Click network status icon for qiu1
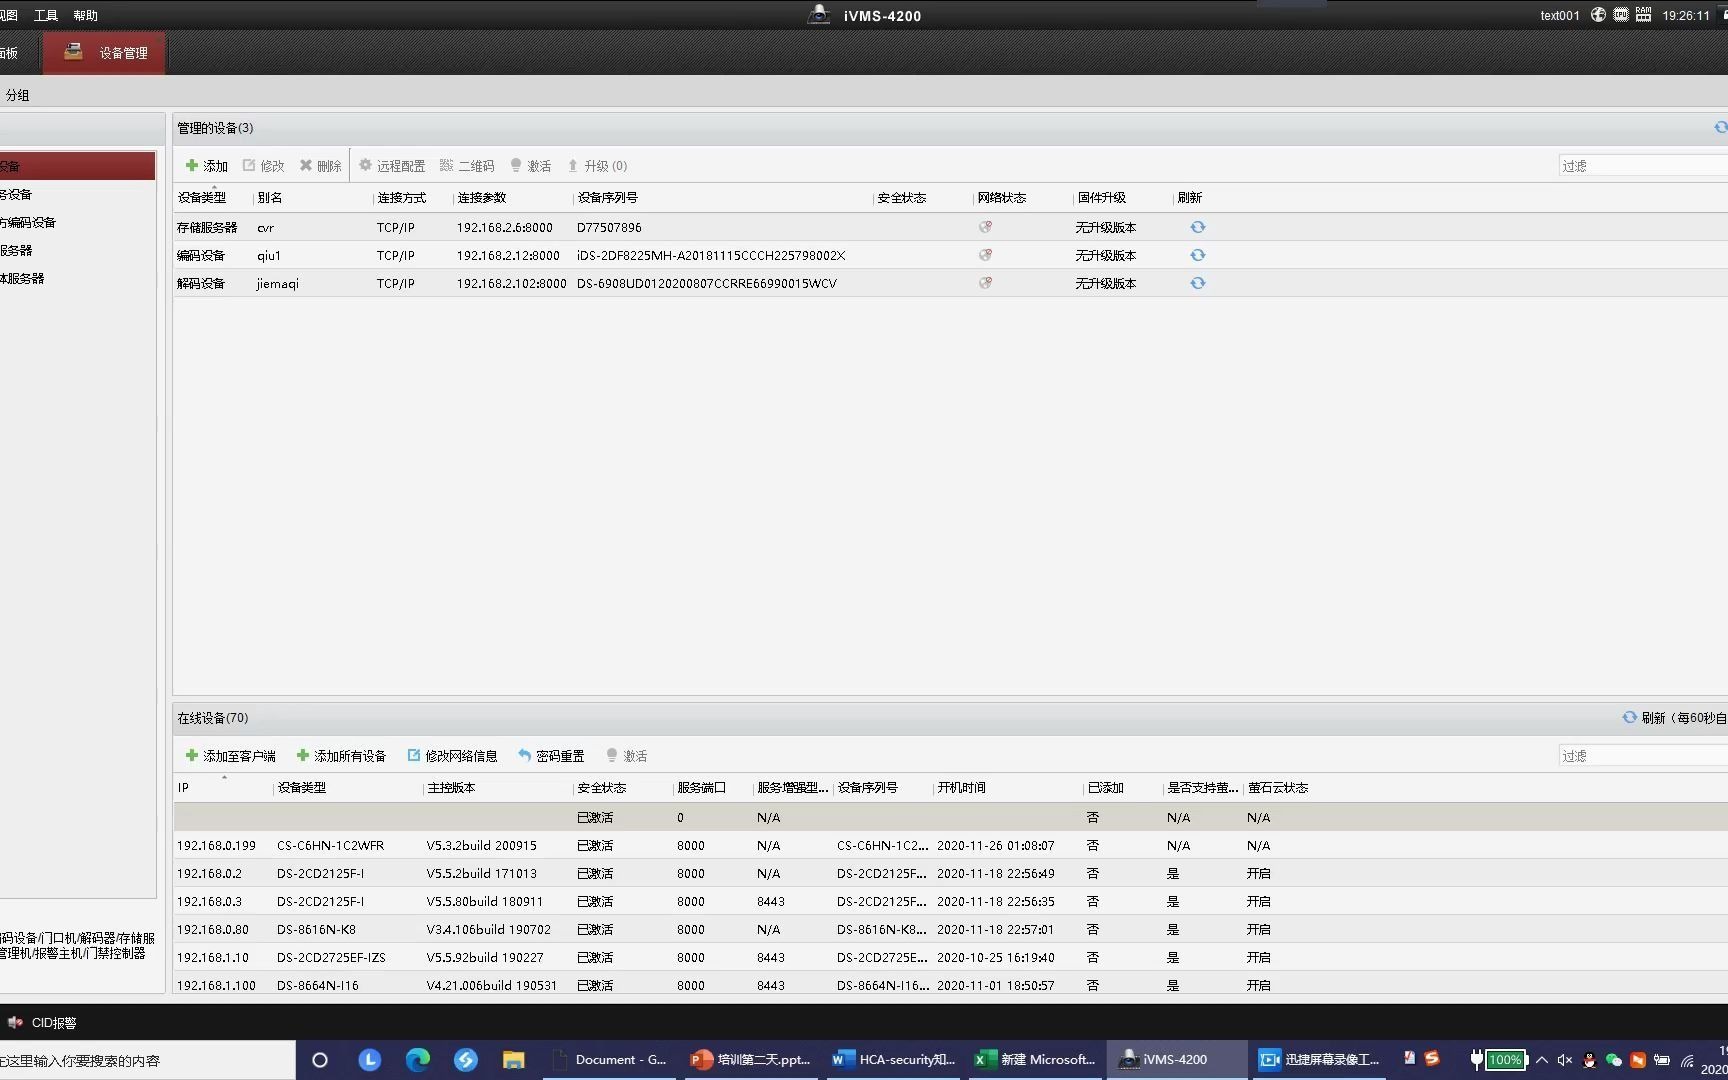The image size is (1728, 1080). [986, 255]
